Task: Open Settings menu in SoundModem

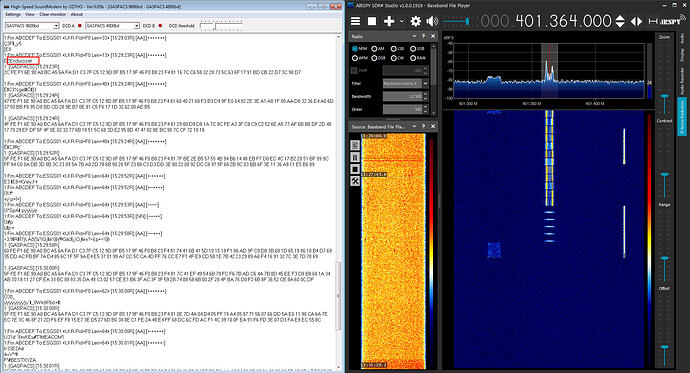Action: [x=12, y=14]
